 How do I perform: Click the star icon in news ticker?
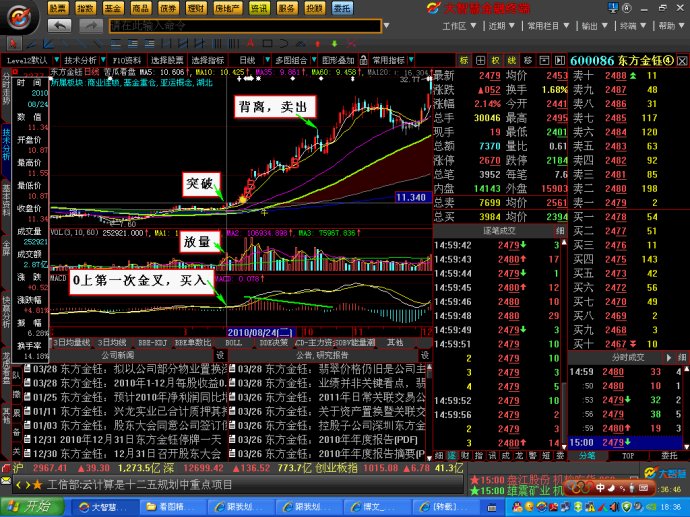pyautogui.click(x=37, y=485)
